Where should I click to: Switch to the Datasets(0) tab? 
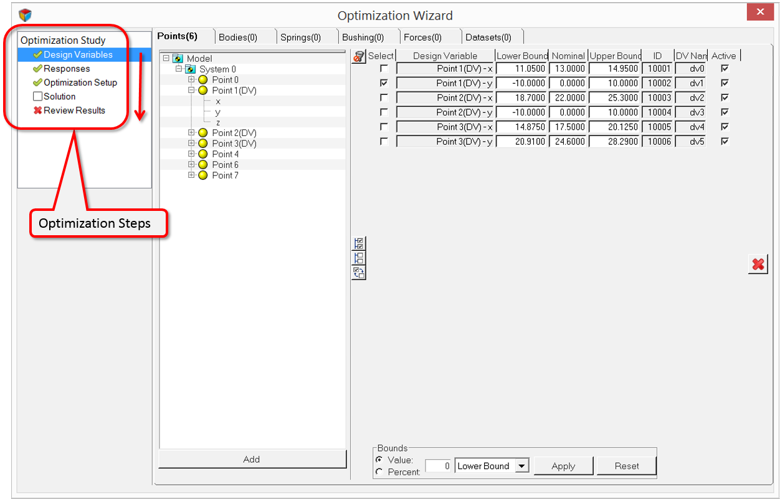point(488,37)
